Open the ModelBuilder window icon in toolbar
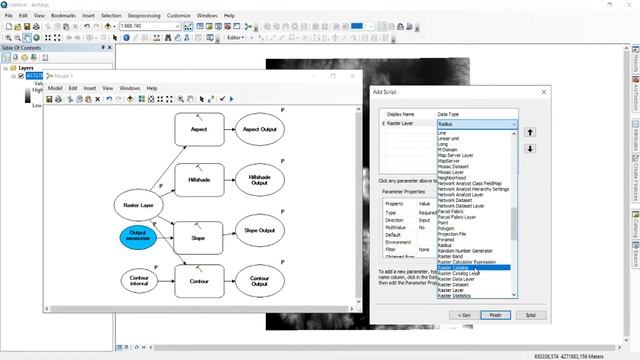Screen dimensions: 640x360 click(x=247, y=27)
